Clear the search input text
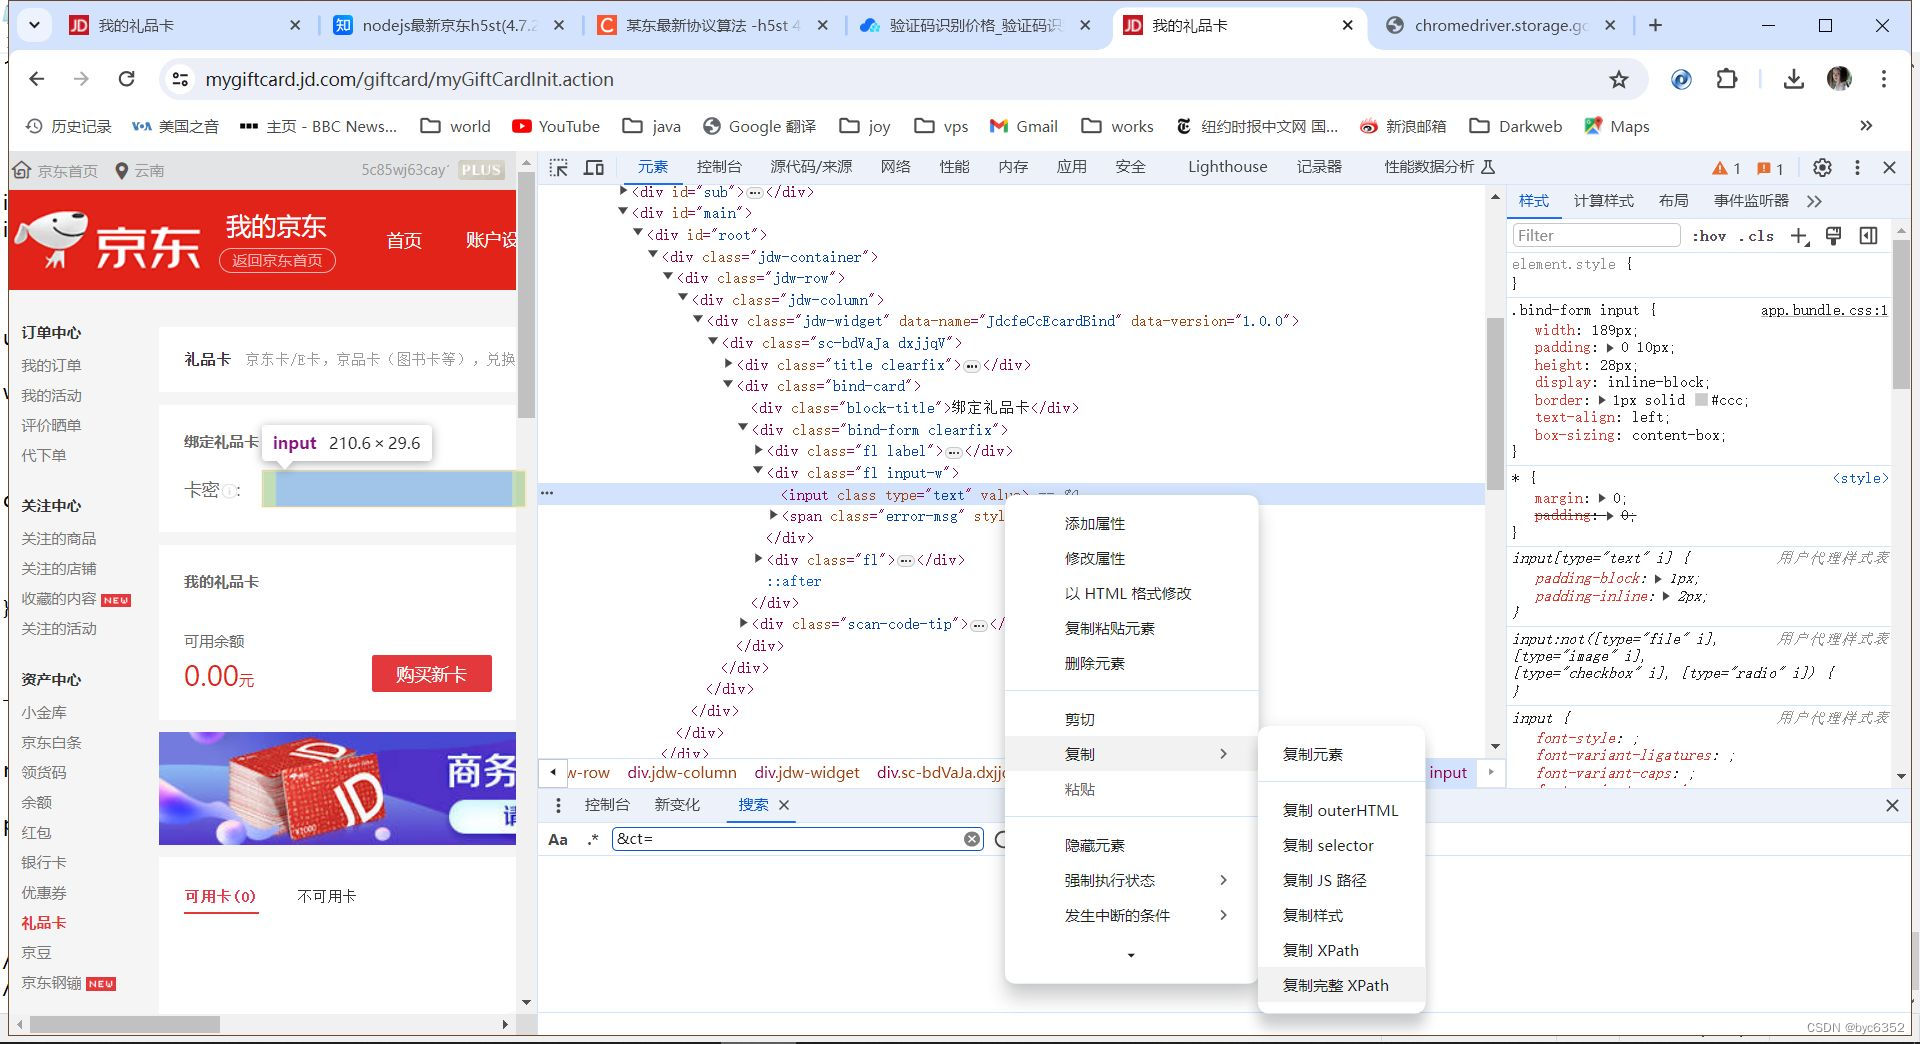The height and width of the screenshot is (1044, 1920). [x=972, y=839]
